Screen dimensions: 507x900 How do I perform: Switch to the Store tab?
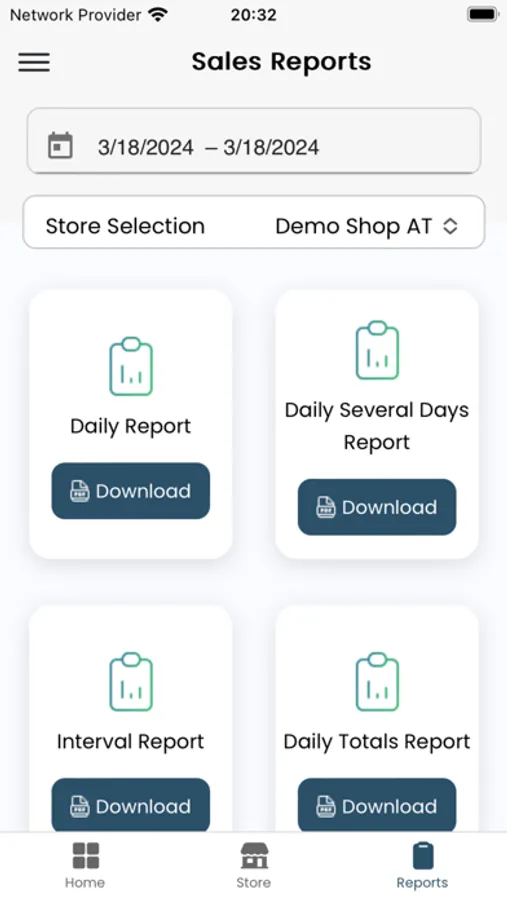point(253,865)
